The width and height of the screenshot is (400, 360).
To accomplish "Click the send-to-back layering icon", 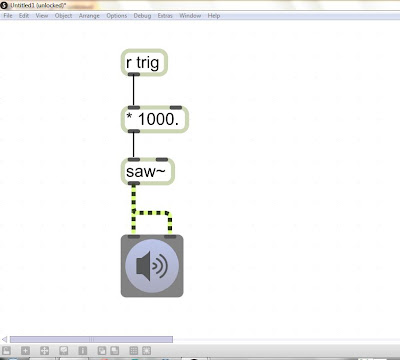I will pos(114,351).
